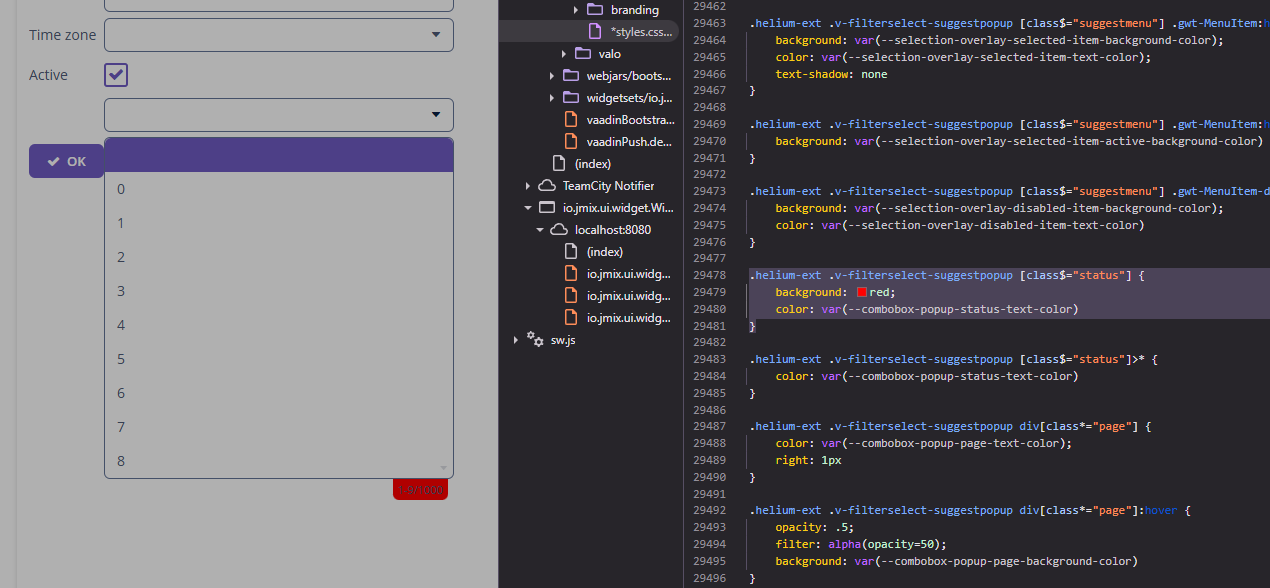Select option 3 in the dropdown list
Image resolution: width=1270 pixels, height=588 pixels.
pos(279,291)
